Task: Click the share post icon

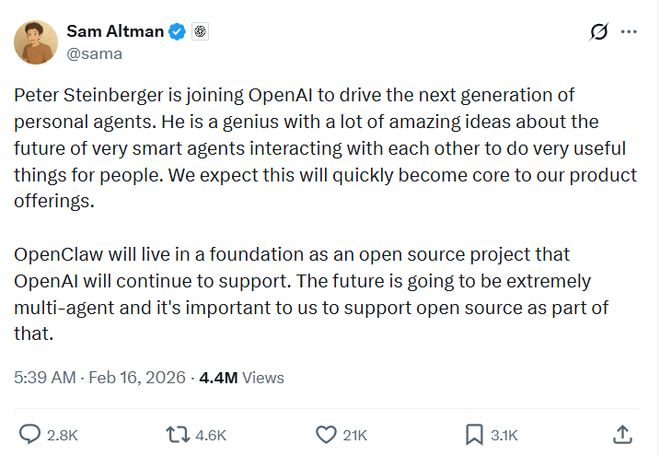Action: point(621,434)
